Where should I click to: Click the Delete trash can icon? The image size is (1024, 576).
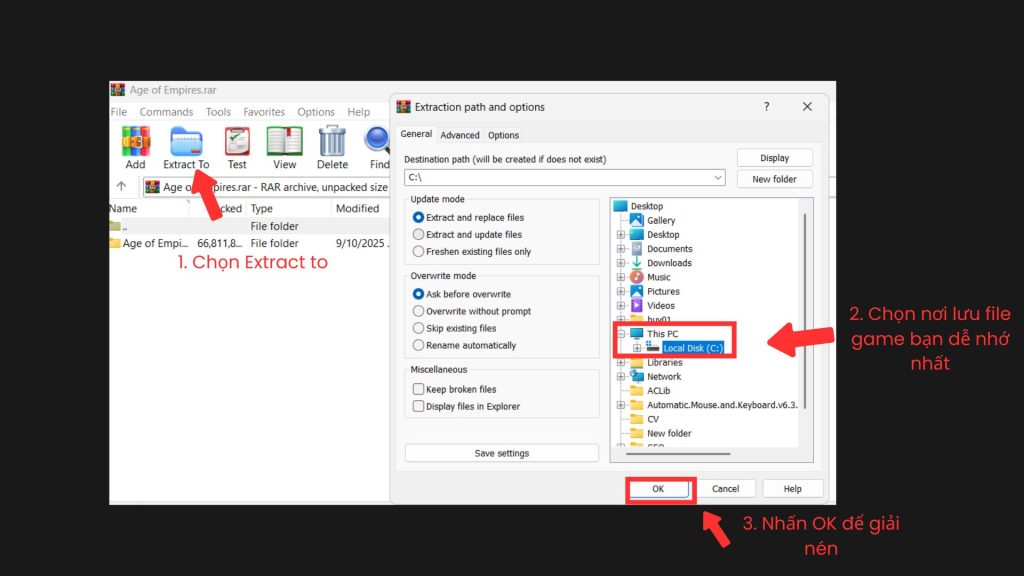point(332,142)
